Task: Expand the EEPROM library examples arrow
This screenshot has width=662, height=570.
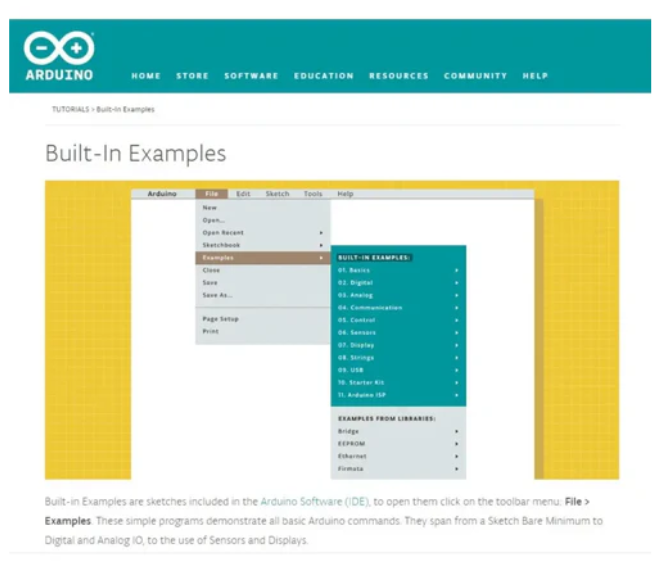Action: [457, 443]
